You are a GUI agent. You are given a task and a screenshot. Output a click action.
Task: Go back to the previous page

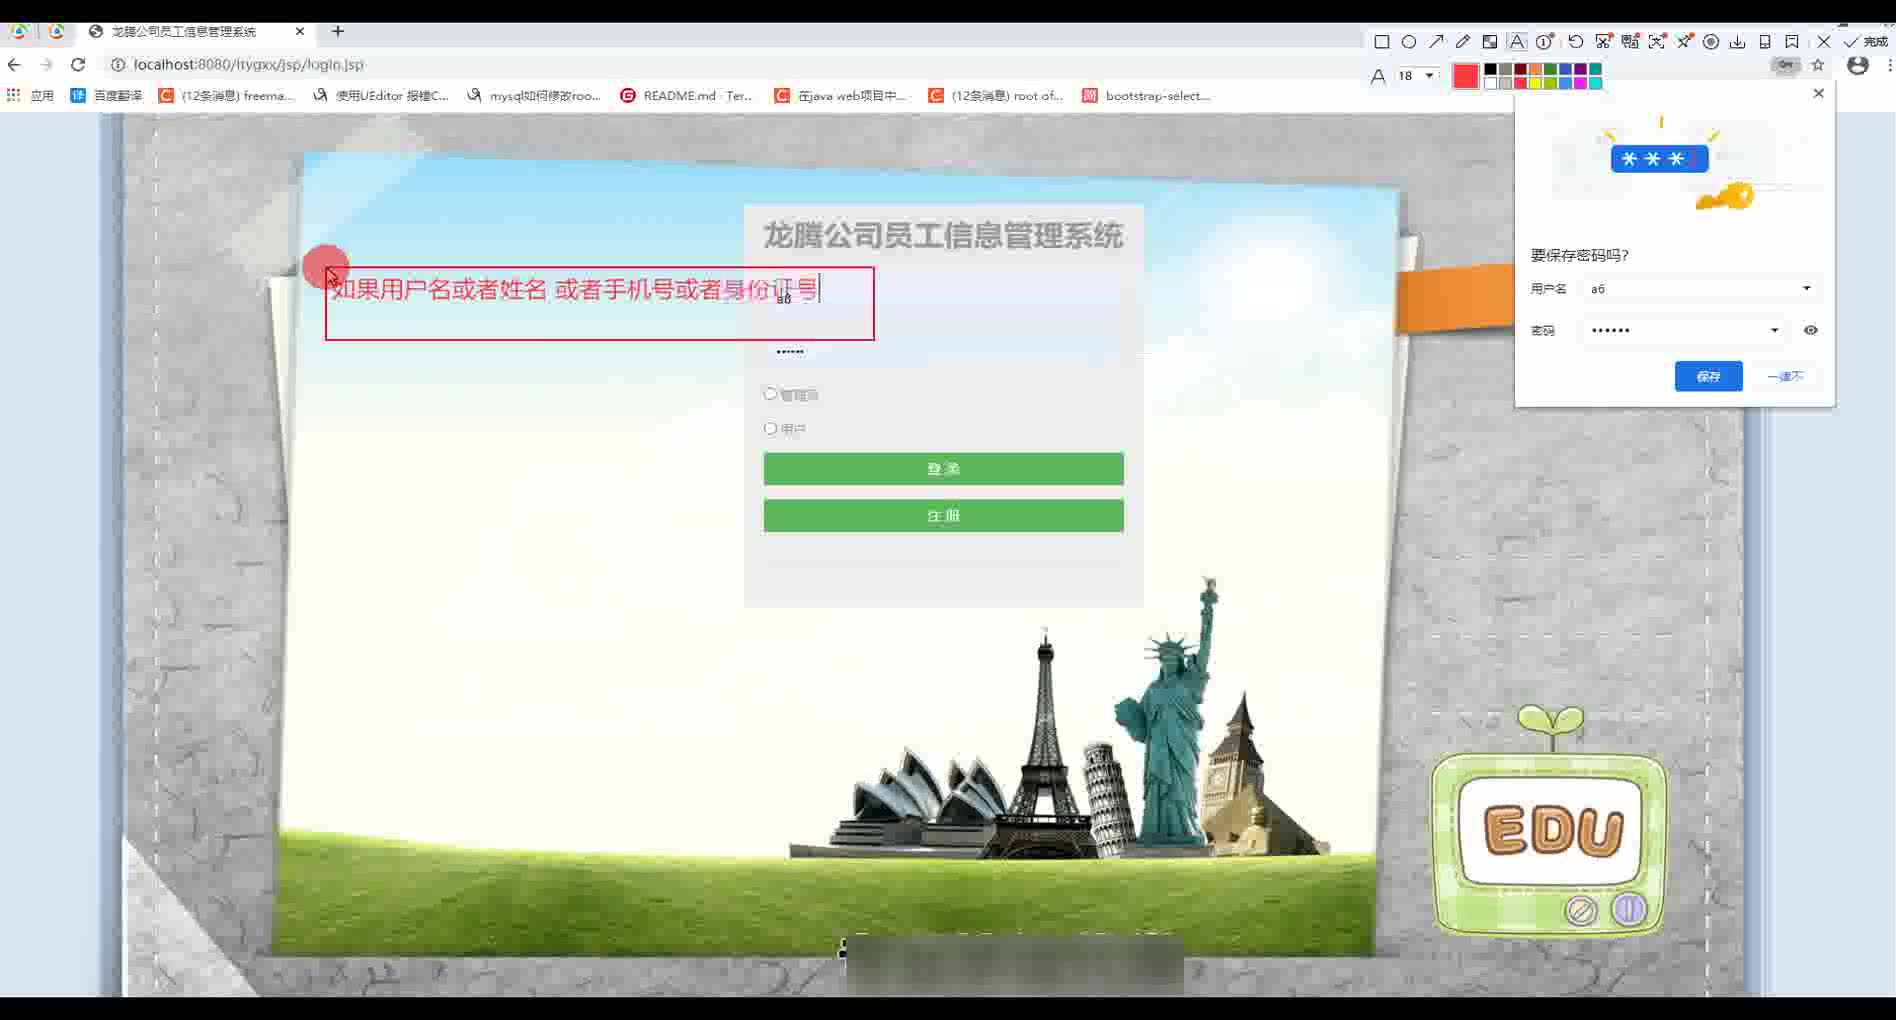14,65
